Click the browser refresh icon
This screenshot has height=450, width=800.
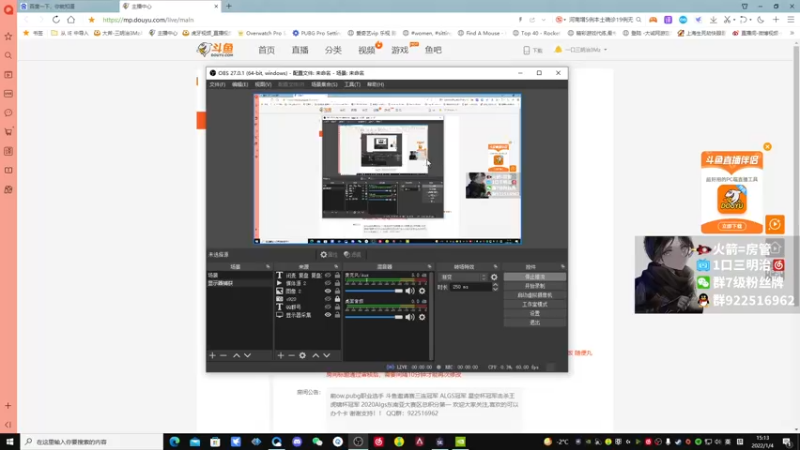point(56,19)
